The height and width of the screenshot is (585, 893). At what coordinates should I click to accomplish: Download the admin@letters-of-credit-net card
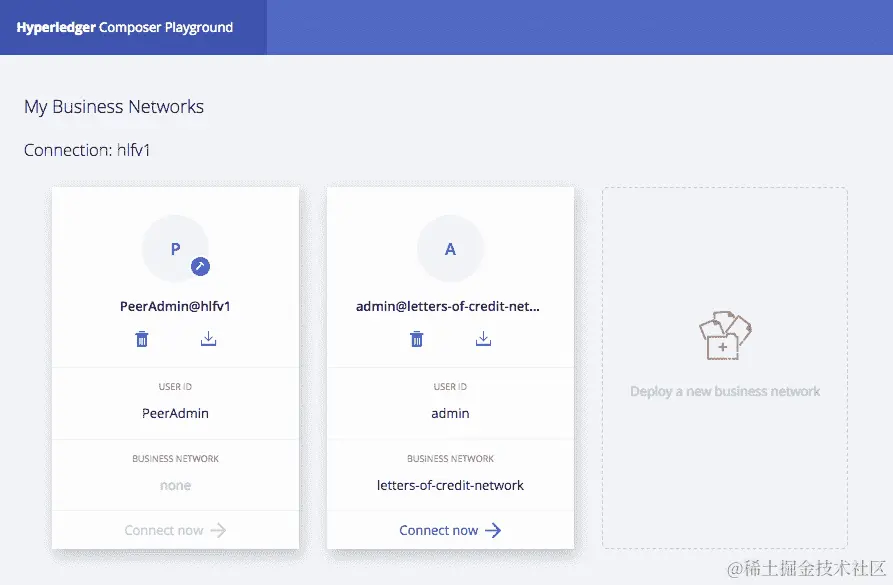(484, 338)
